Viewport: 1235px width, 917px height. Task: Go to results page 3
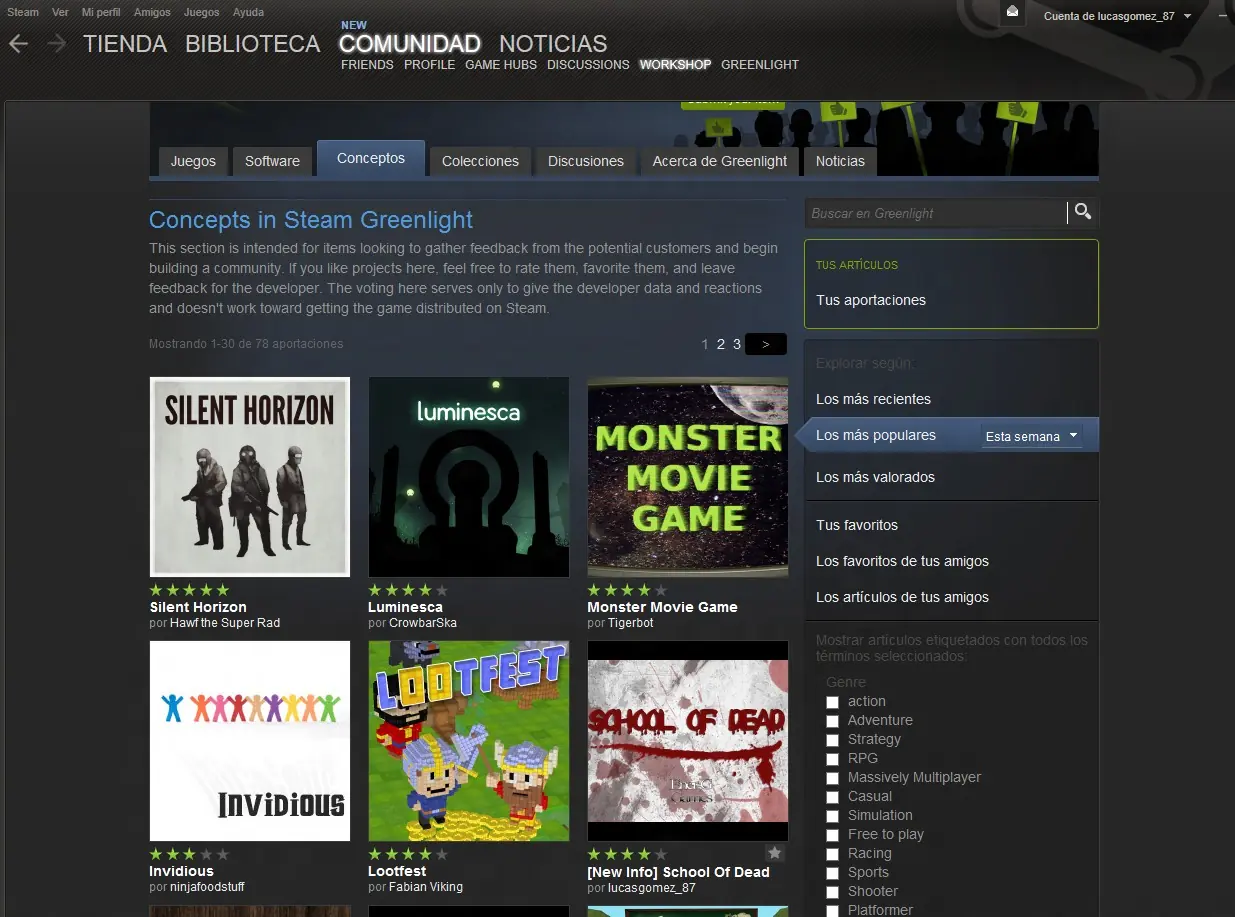click(x=737, y=344)
